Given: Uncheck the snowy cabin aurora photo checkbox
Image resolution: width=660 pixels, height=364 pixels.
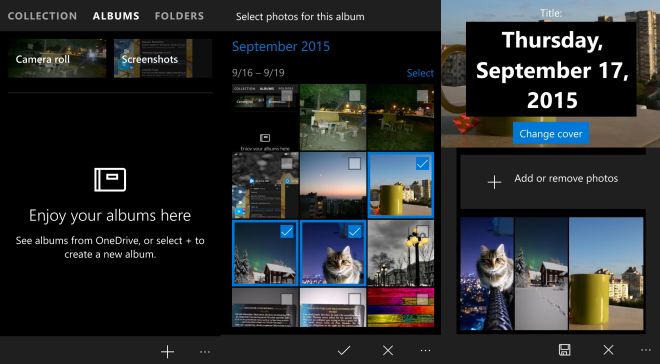Looking at the screenshot, I should point(287,231).
